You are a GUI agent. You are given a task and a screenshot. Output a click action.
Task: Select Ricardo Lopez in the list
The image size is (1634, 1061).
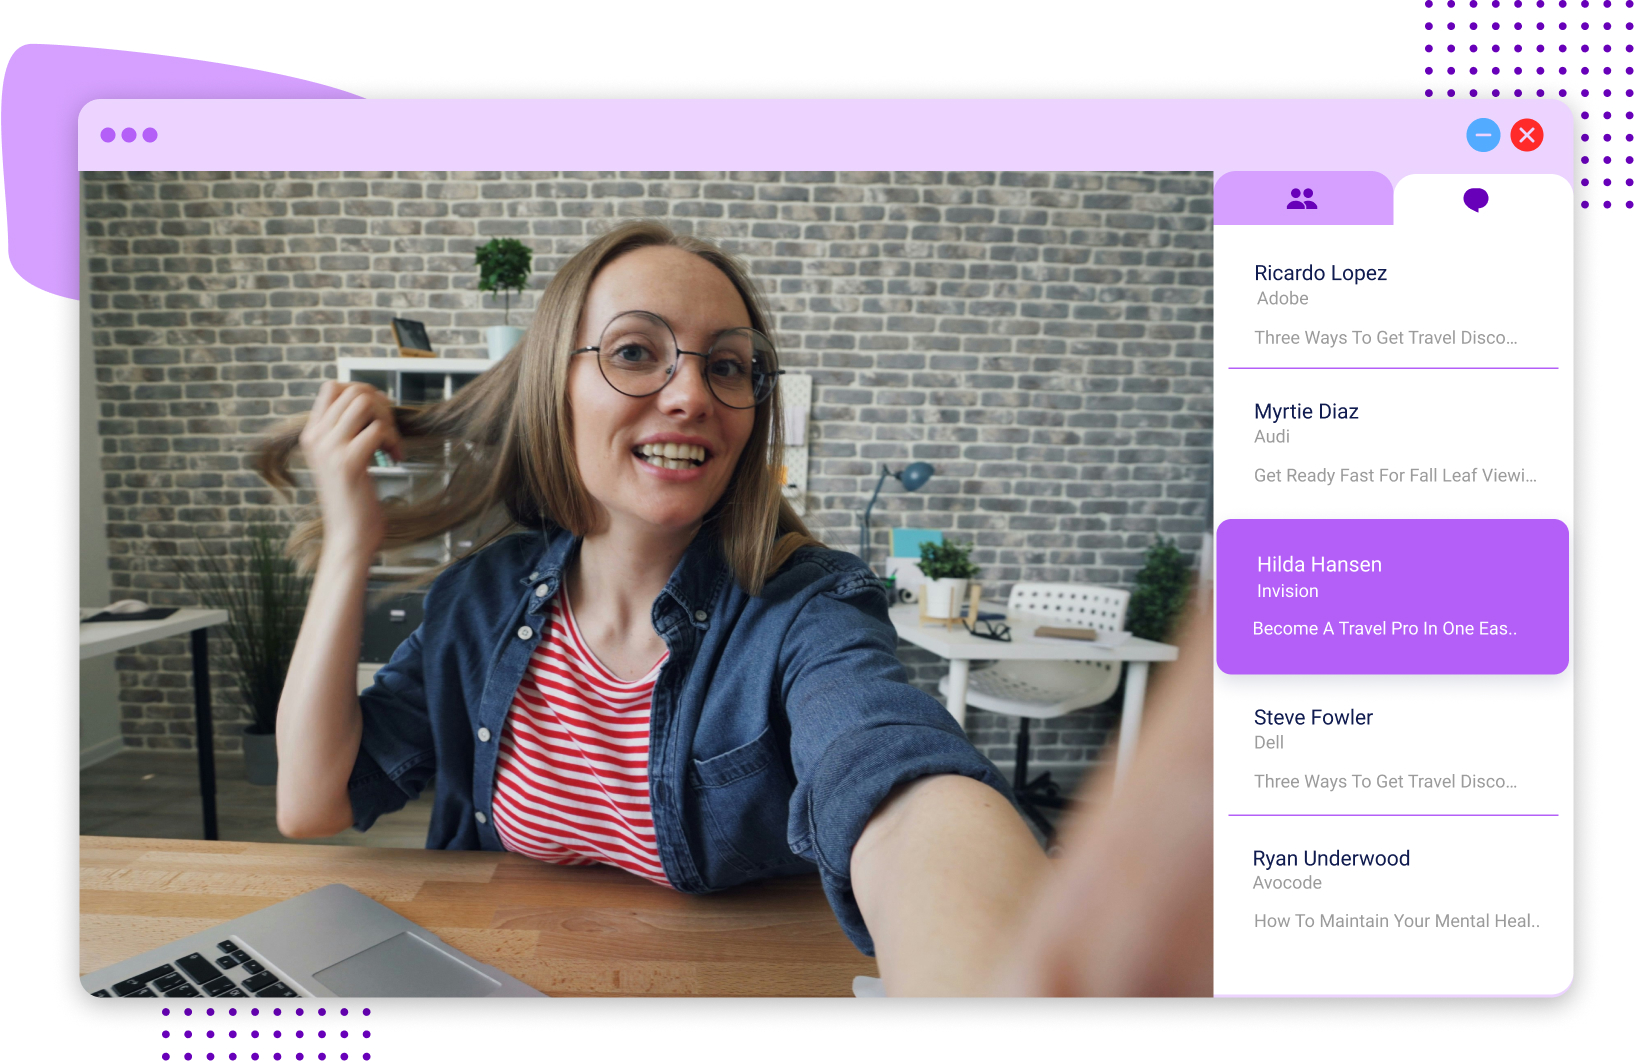coord(1320,273)
